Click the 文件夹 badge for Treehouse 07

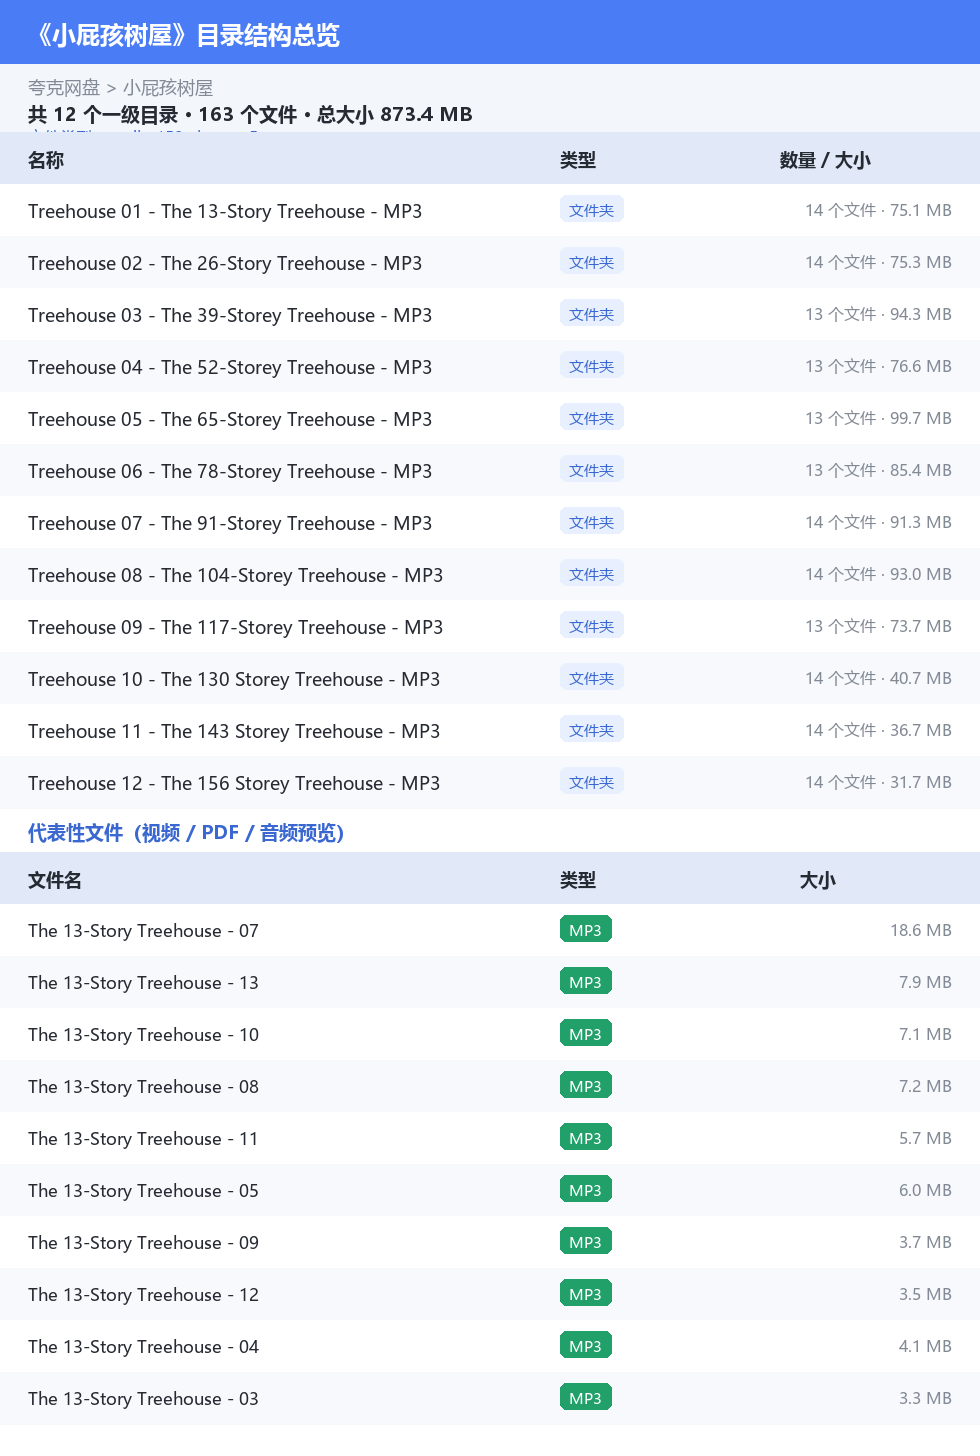coord(592,522)
